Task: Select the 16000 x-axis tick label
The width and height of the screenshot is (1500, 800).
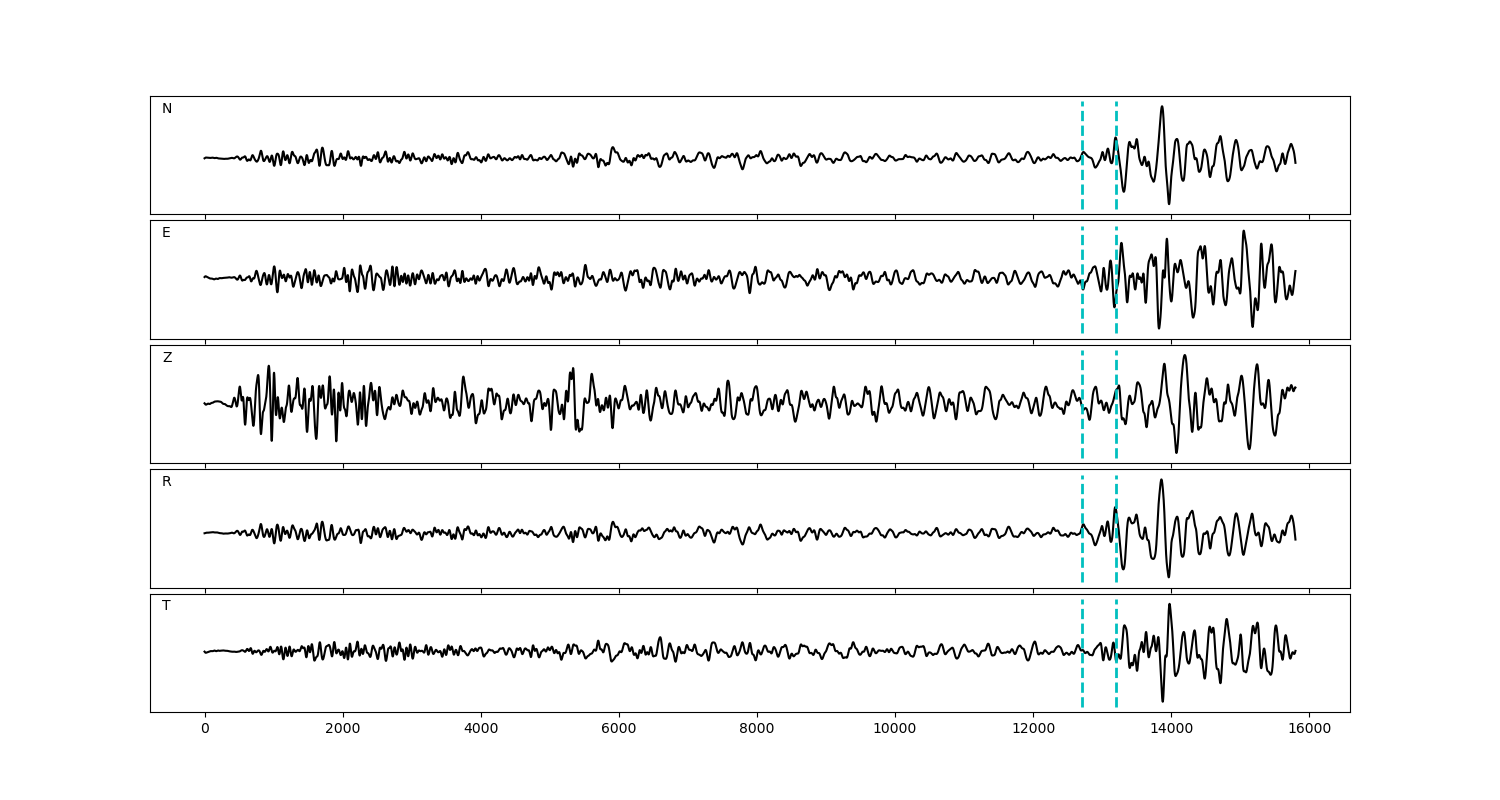Action: click(x=1309, y=730)
